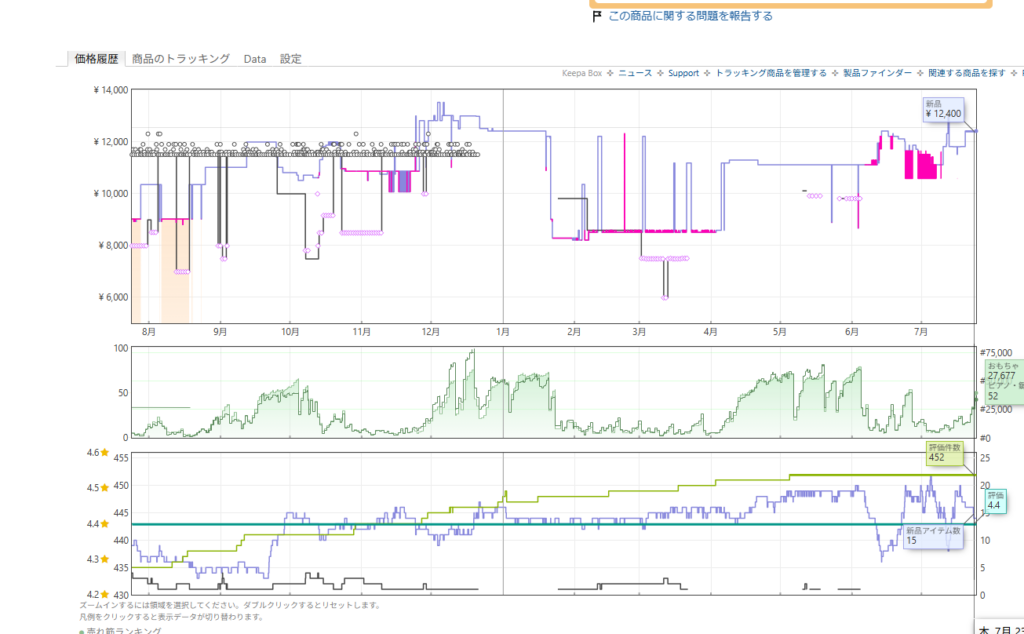Screen dimensions: 1024x634
Task: Click the star icon next to 4.3
Action: 104,559
